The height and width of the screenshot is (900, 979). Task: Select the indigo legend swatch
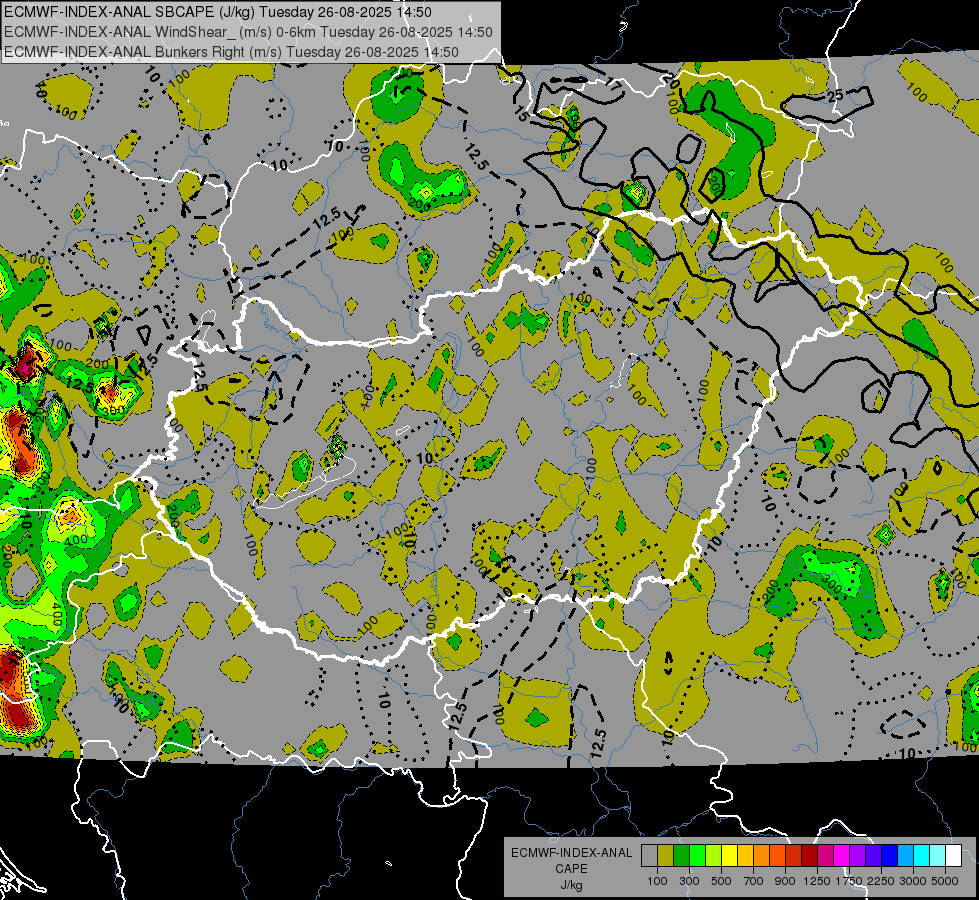pyautogui.click(x=873, y=856)
